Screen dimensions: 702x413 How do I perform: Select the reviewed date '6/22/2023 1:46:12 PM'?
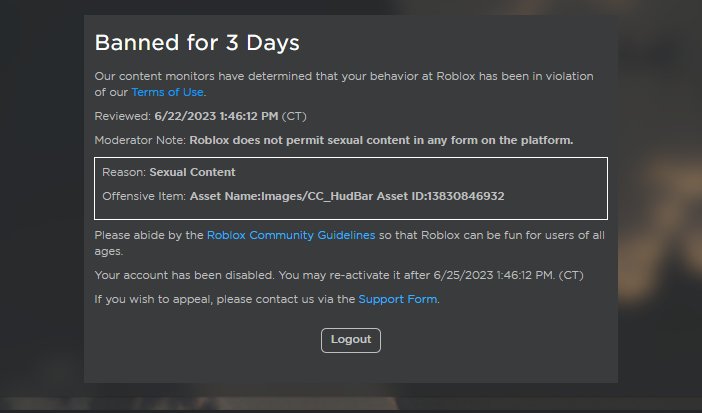point(216,116)
